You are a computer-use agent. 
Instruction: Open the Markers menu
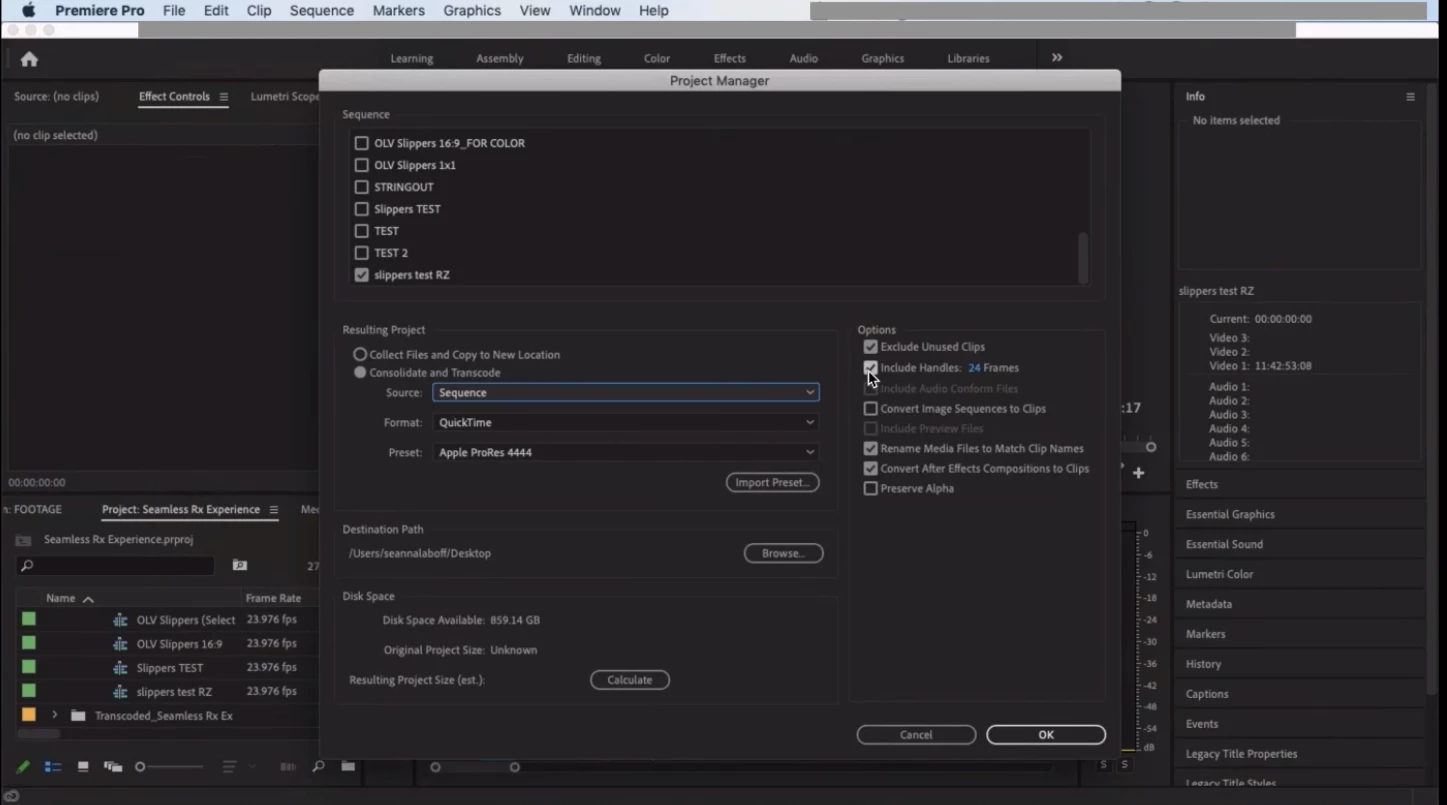coord(398,10)
